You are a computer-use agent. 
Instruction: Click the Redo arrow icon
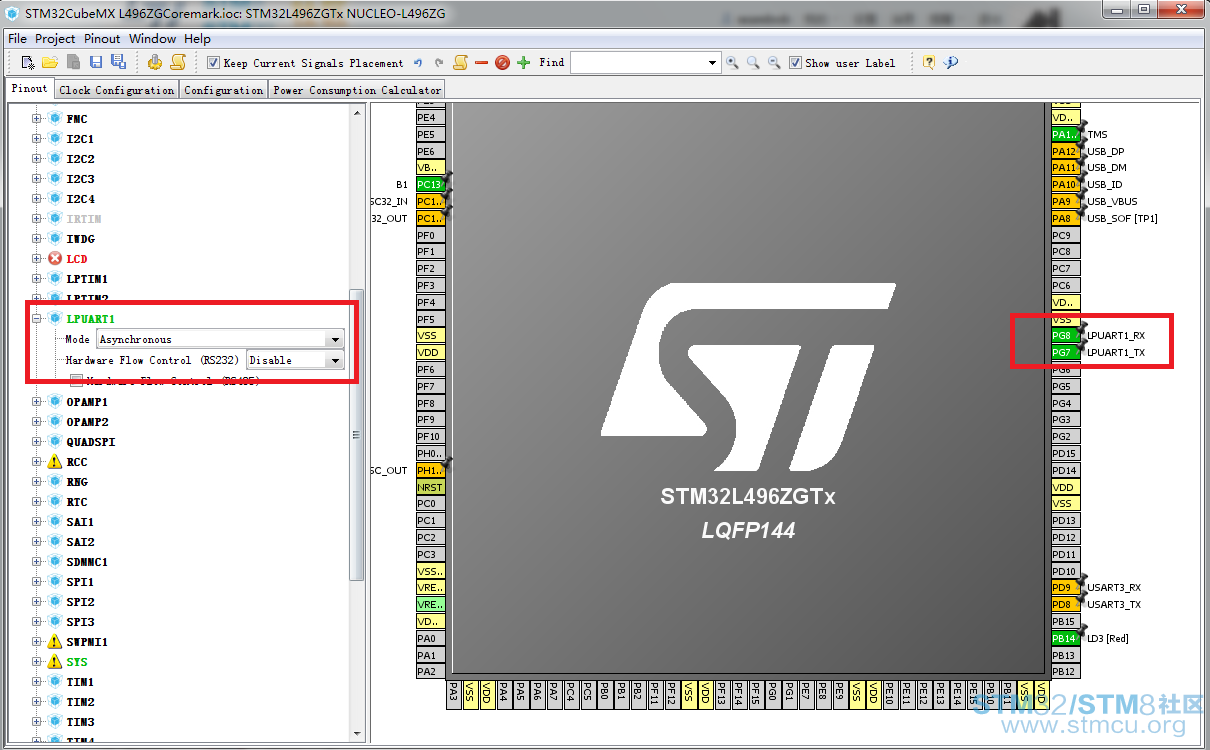pyautogui.click(x=439, y=62)
